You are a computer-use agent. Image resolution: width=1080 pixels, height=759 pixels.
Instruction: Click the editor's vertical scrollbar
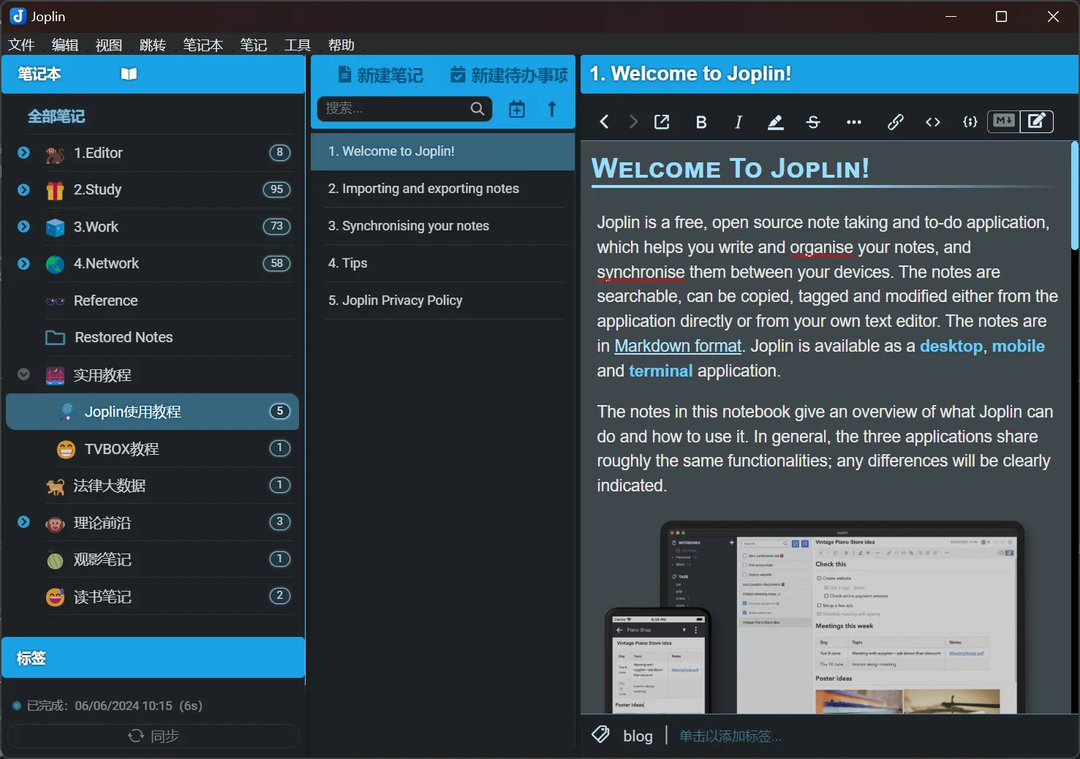[1074, 196]
